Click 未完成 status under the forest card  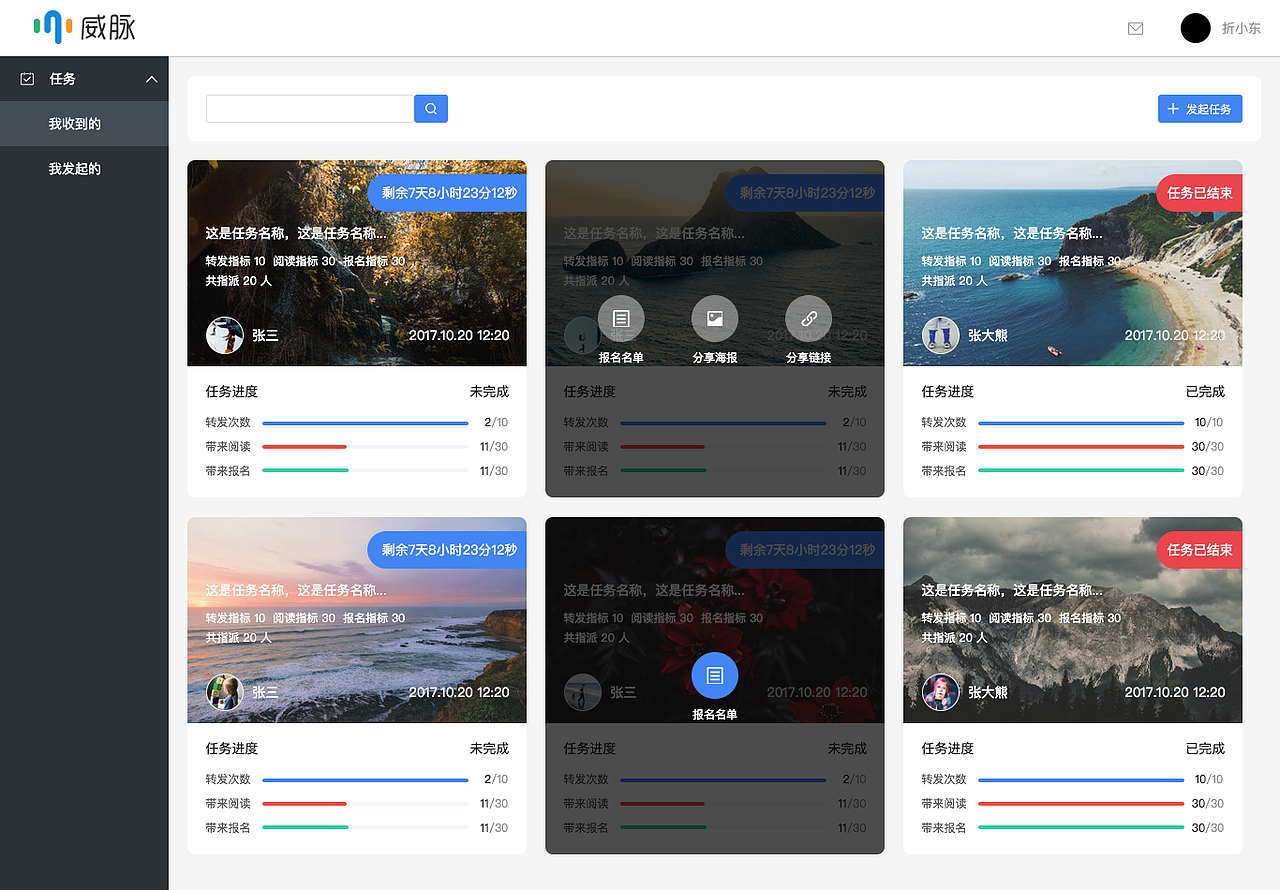[490, 392]
